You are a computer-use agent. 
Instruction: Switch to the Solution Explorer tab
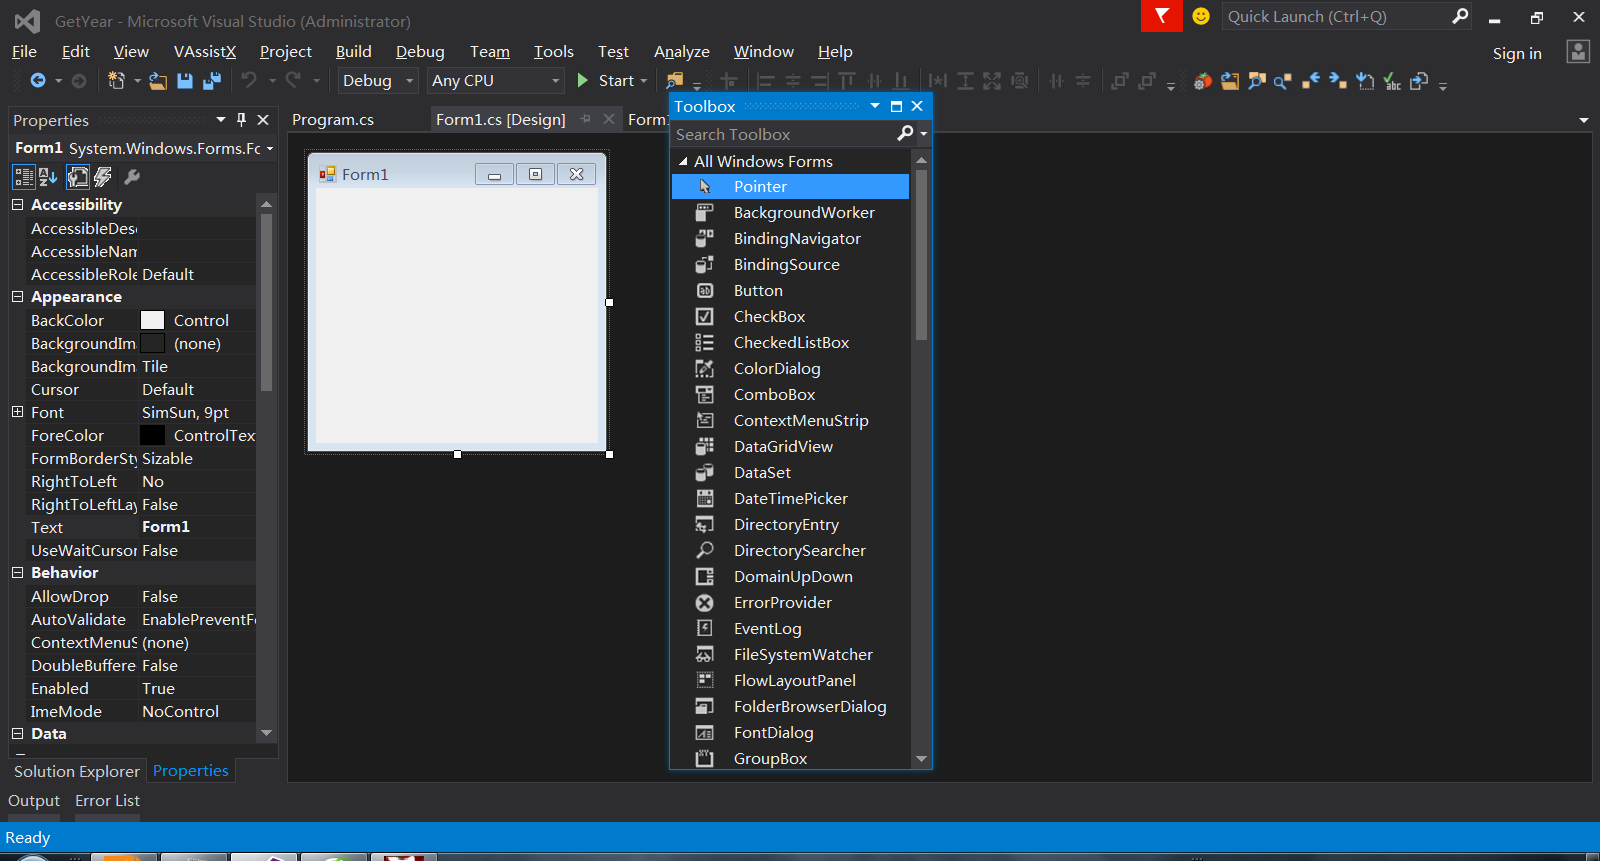coord(77,771)
